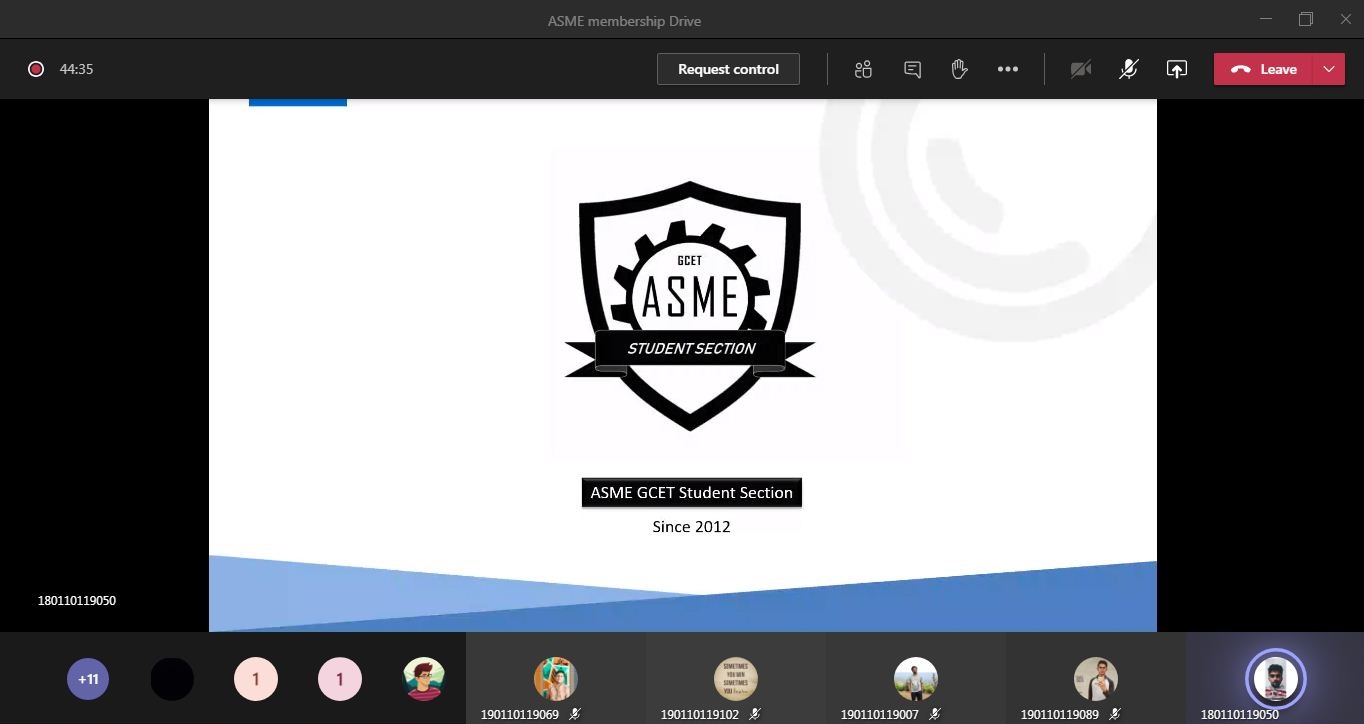Raise your hand in the meeting
The width and height of the screenshot is (1364, 724).
[959, 69]
